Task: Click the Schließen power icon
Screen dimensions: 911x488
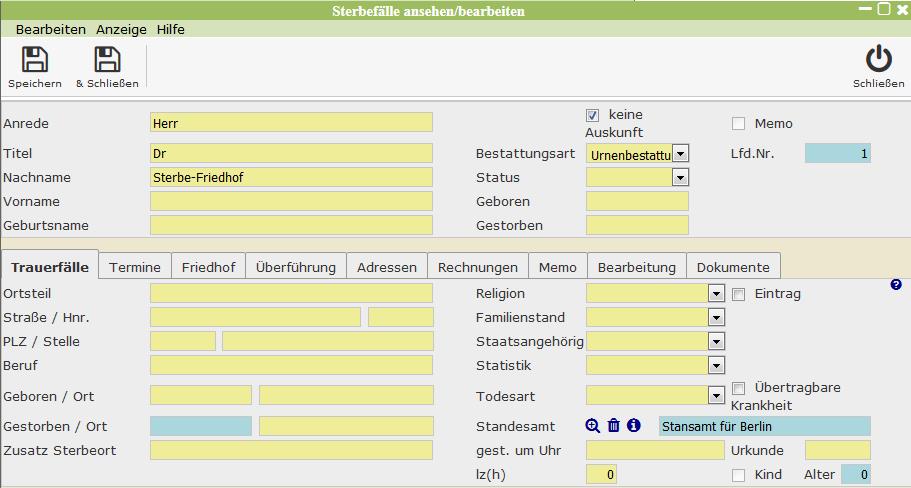Action: pos(878,60)
